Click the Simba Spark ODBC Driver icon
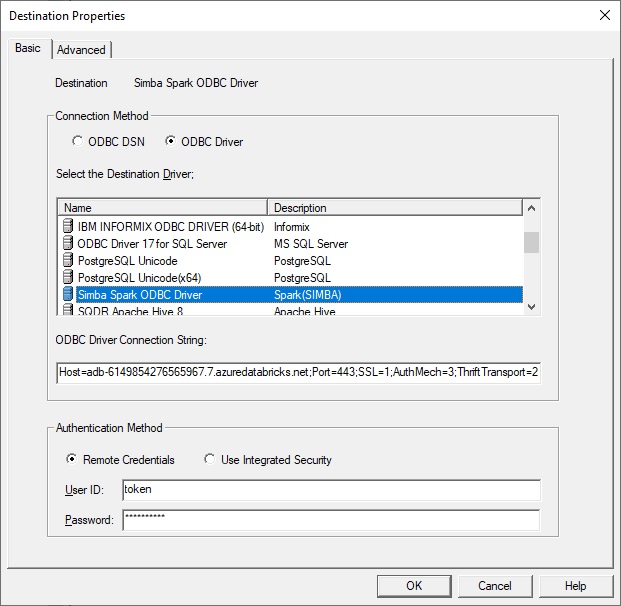This screenshot has height=606, width=621. (x=68, y=295)
